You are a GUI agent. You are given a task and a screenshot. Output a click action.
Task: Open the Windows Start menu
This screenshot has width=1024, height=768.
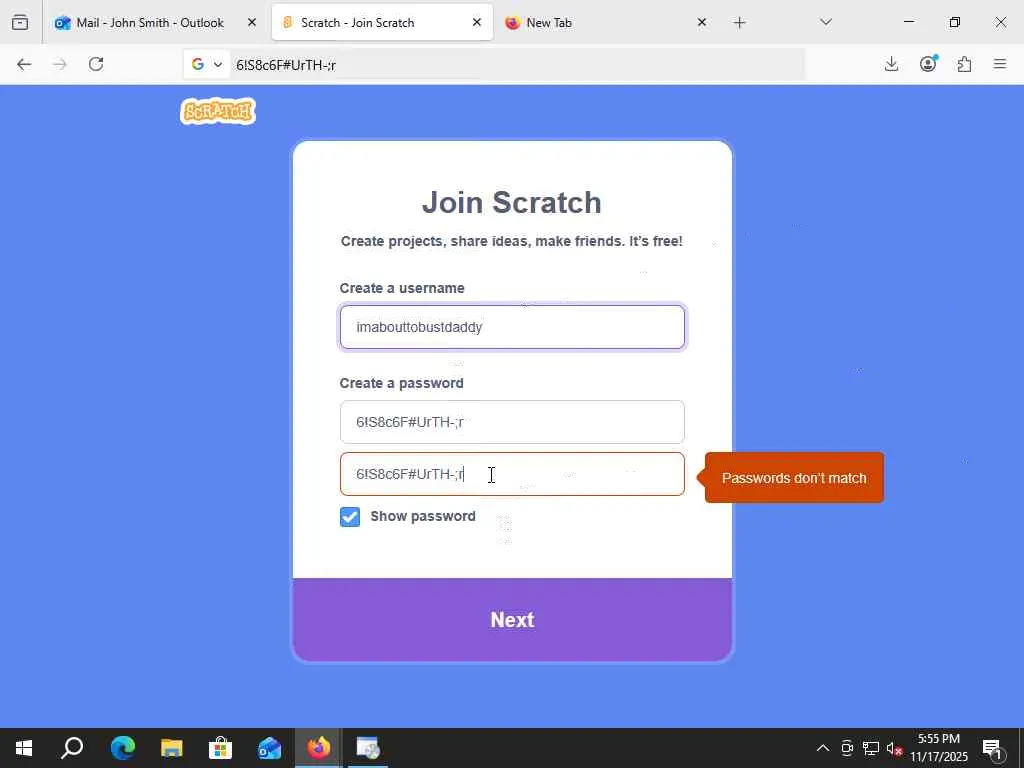point(24,748)
